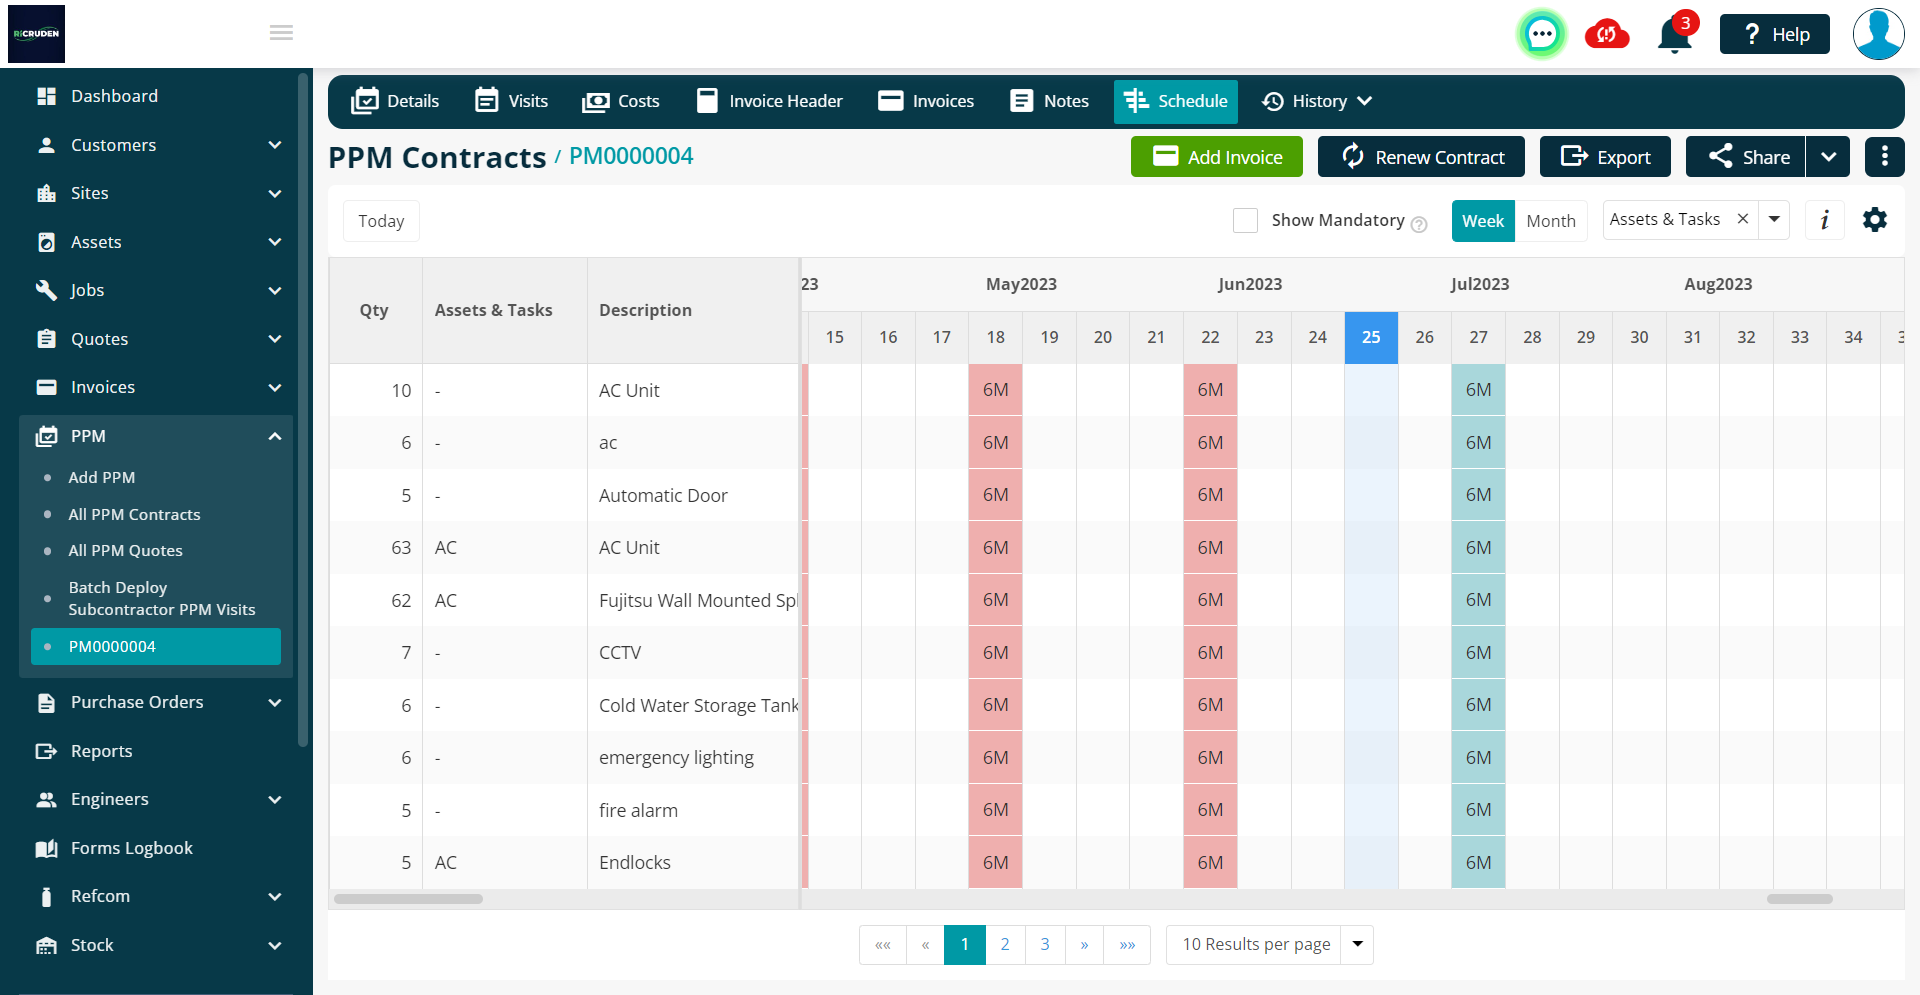The height and width of the screenshot is (995, 1920).
Task: Click the Customers person icon
Action: (46, 145)
